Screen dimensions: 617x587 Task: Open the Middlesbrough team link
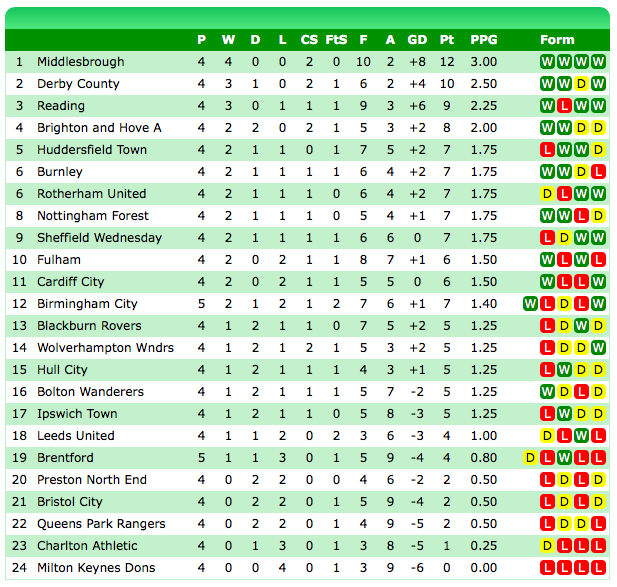[x=81, y=62]
